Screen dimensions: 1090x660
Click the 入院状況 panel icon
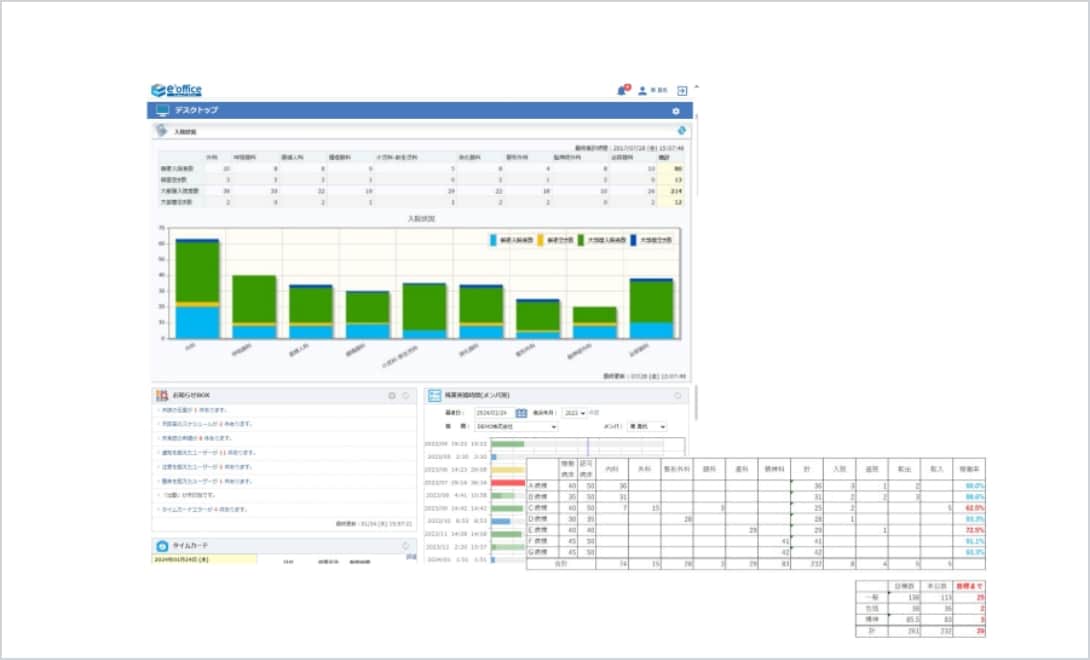(x=162, y=130)
